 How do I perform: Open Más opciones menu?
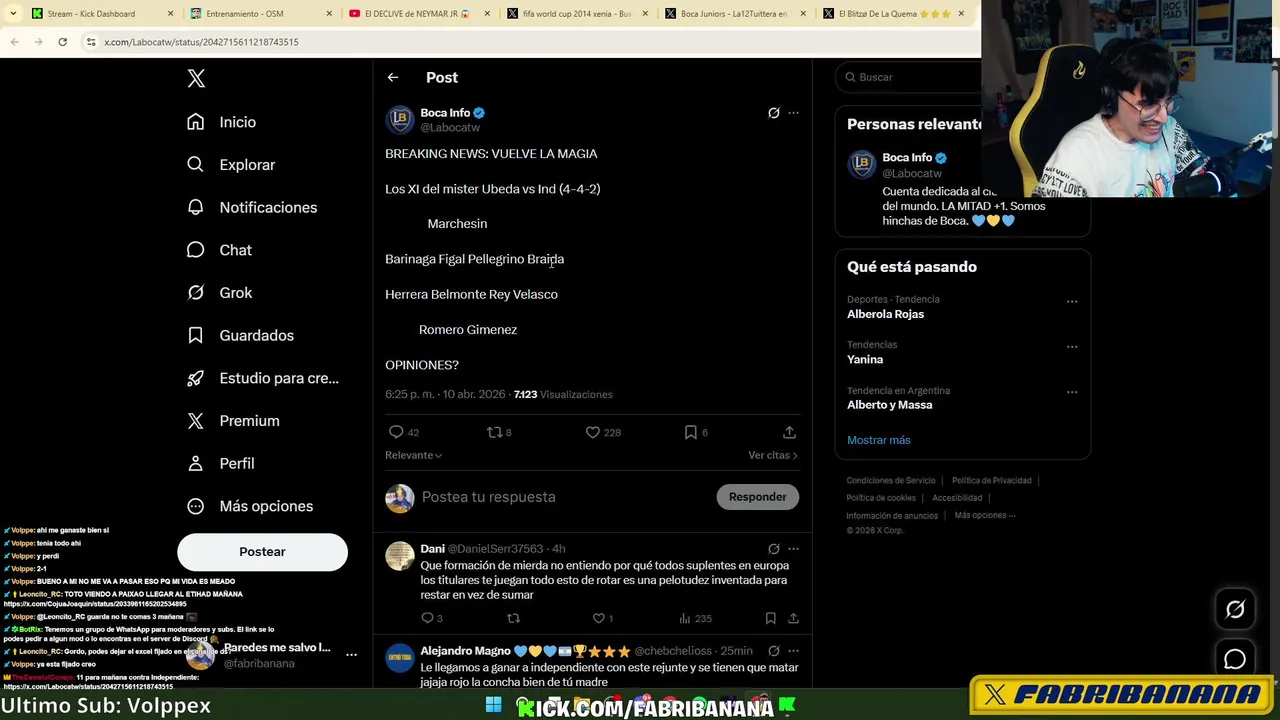(250, 506)
